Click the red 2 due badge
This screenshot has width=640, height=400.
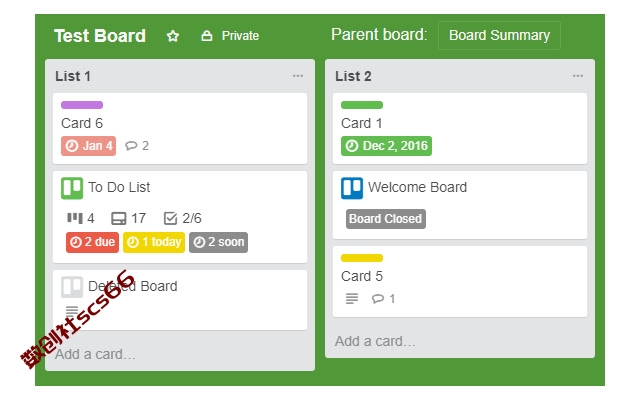(93, 242)
